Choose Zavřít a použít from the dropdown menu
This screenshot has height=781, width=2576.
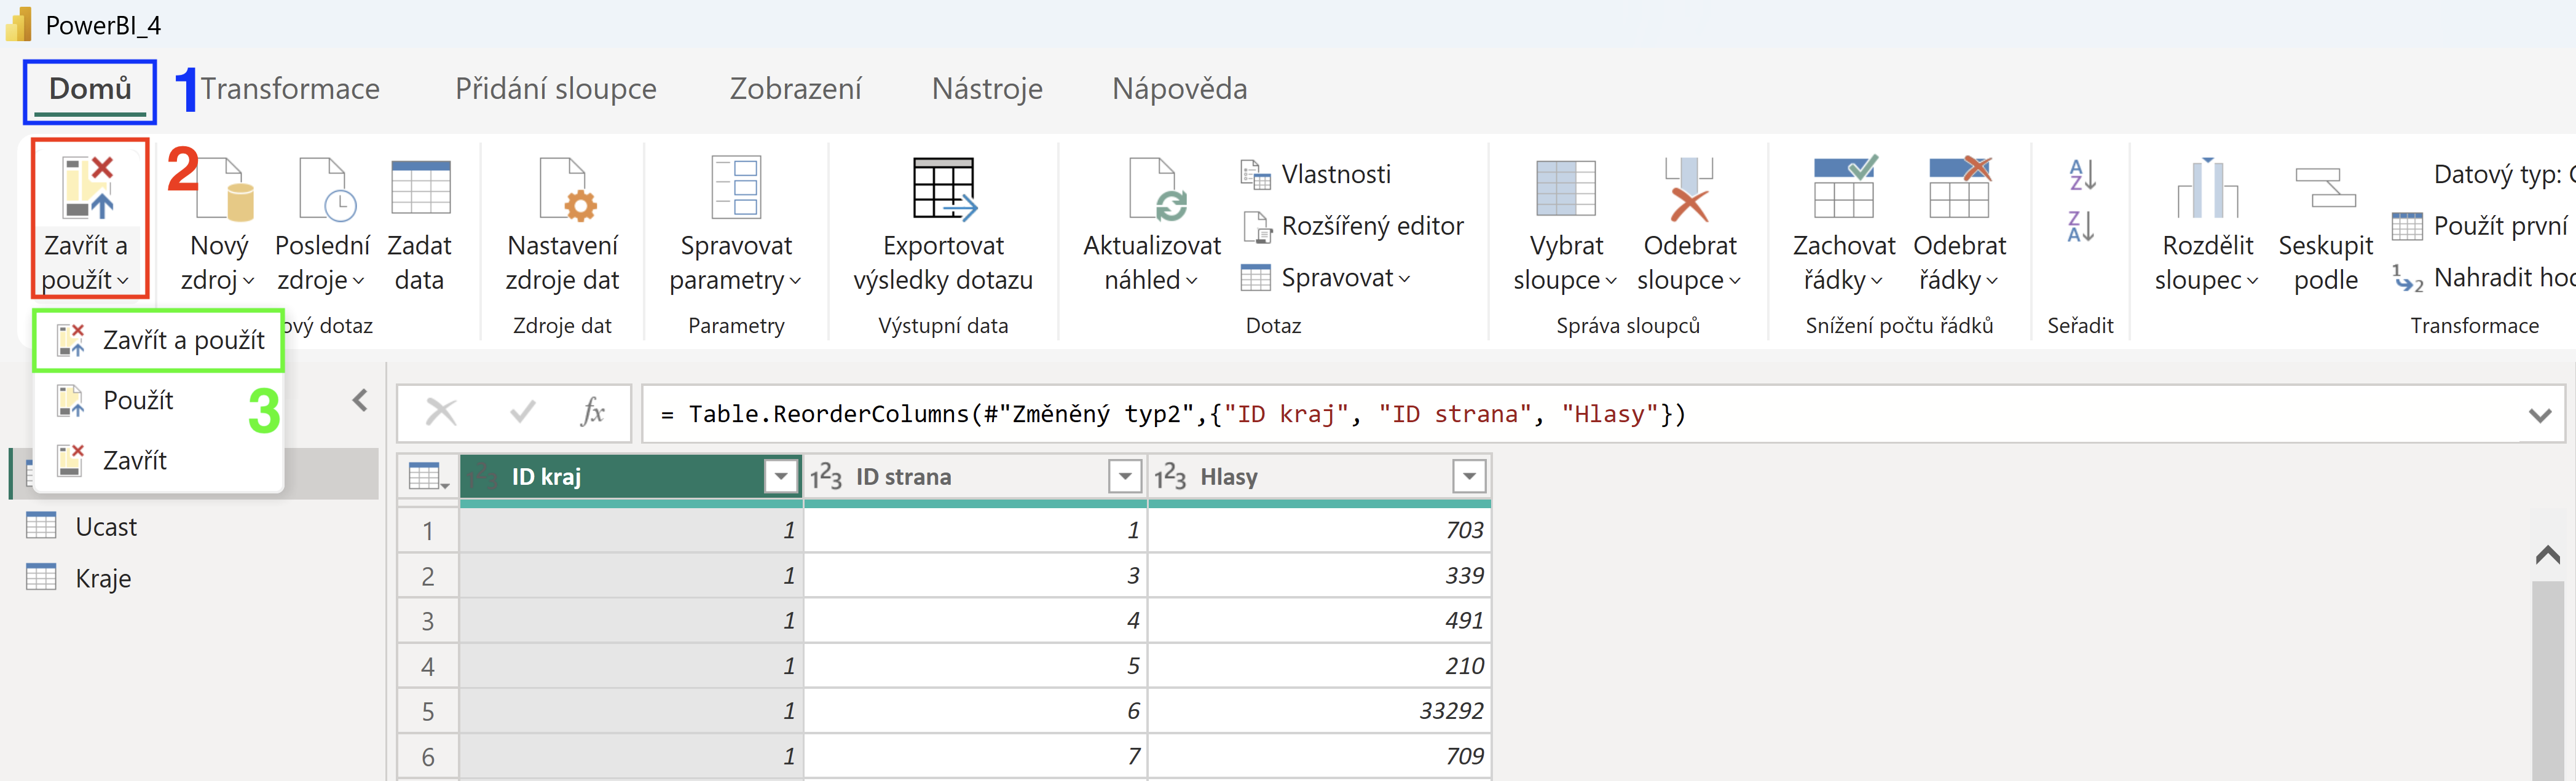[159, 340]
